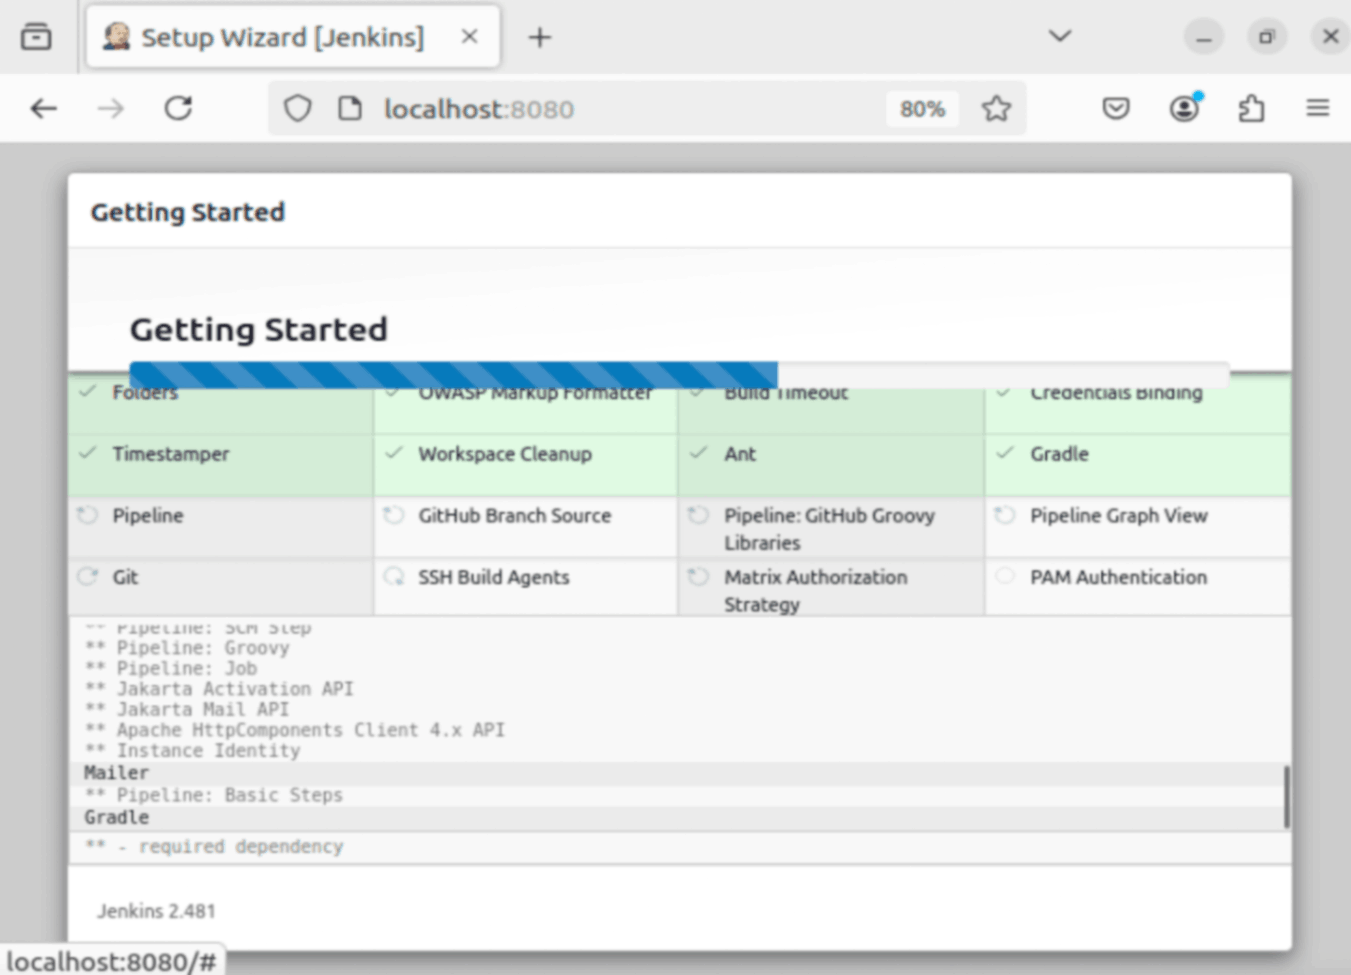The width and height of the screenshot is (1351, 975).
Task: Click the Jenkins 2.481 version link
Action: click(156, 911)
